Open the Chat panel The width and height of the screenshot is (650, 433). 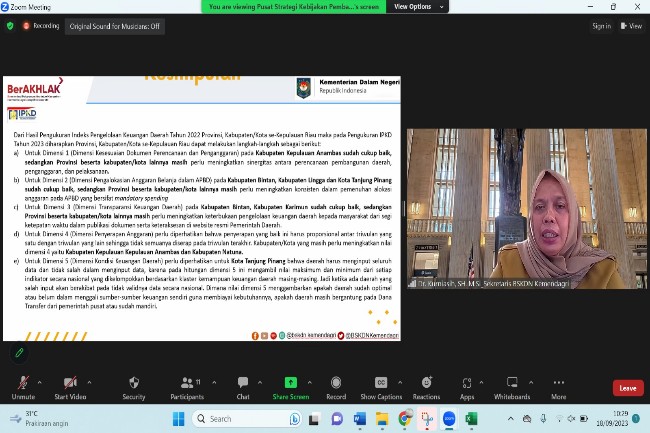(243, 384)
